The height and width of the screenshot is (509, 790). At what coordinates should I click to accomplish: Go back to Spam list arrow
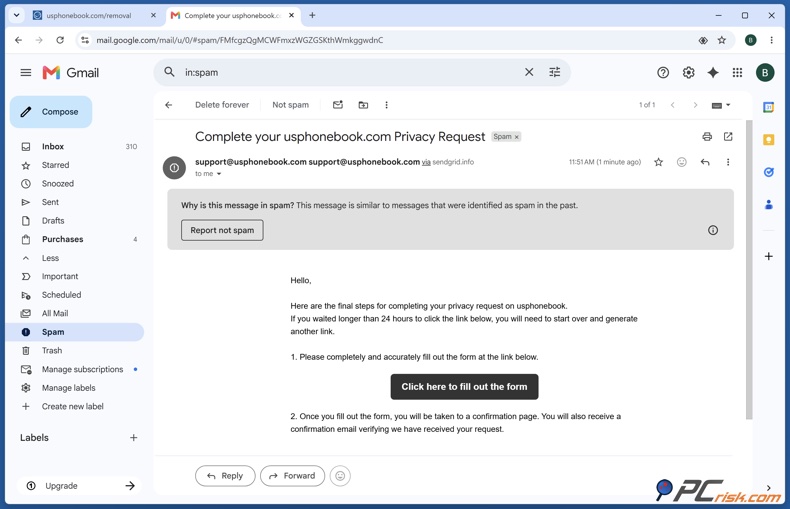pyautogui.click(x=169, y=105)
